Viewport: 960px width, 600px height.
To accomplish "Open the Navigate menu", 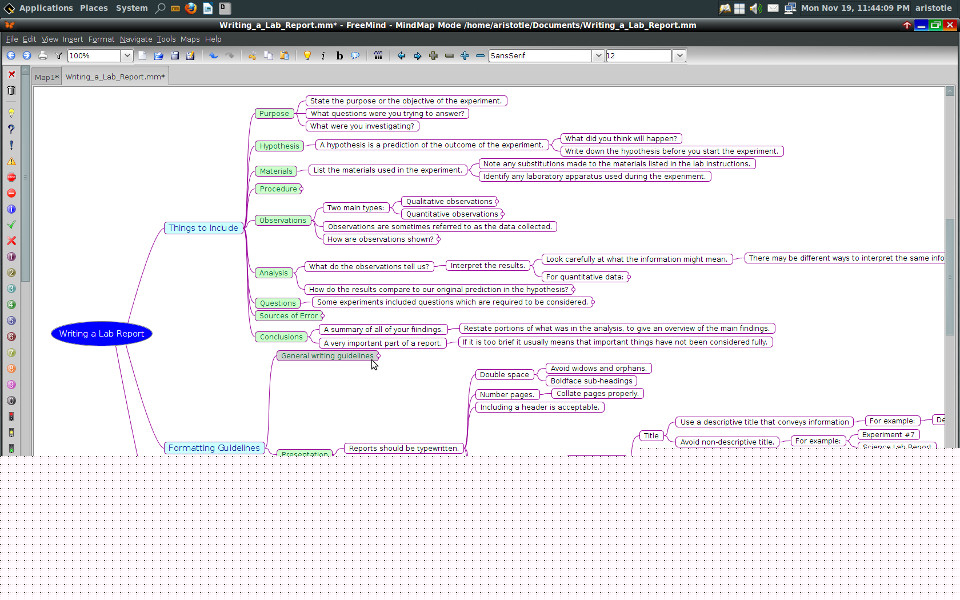I will point(135,39).
